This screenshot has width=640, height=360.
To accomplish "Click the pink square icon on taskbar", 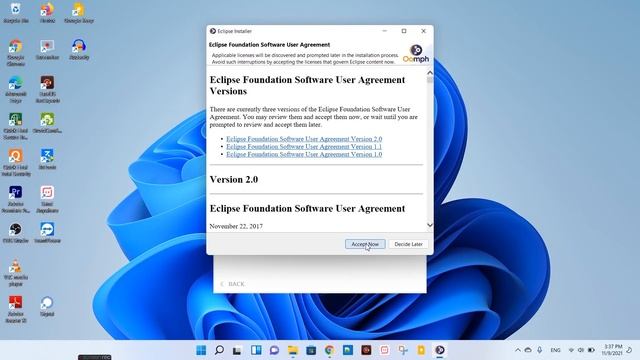I will pyautogui.click(x=384, y=350).
